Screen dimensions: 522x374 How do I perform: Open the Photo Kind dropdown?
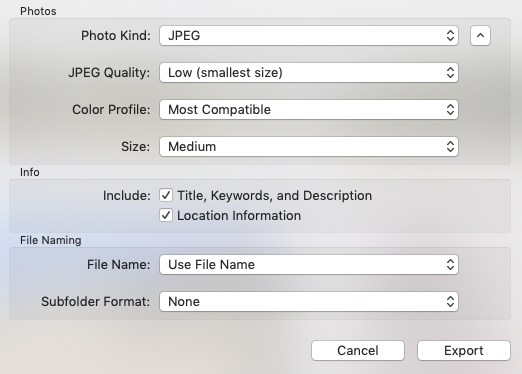coord(309,36)
